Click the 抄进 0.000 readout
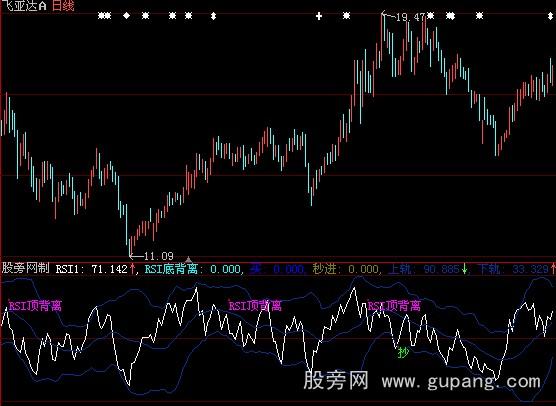Viewport: 556px width, 406px height. (345, 269)
